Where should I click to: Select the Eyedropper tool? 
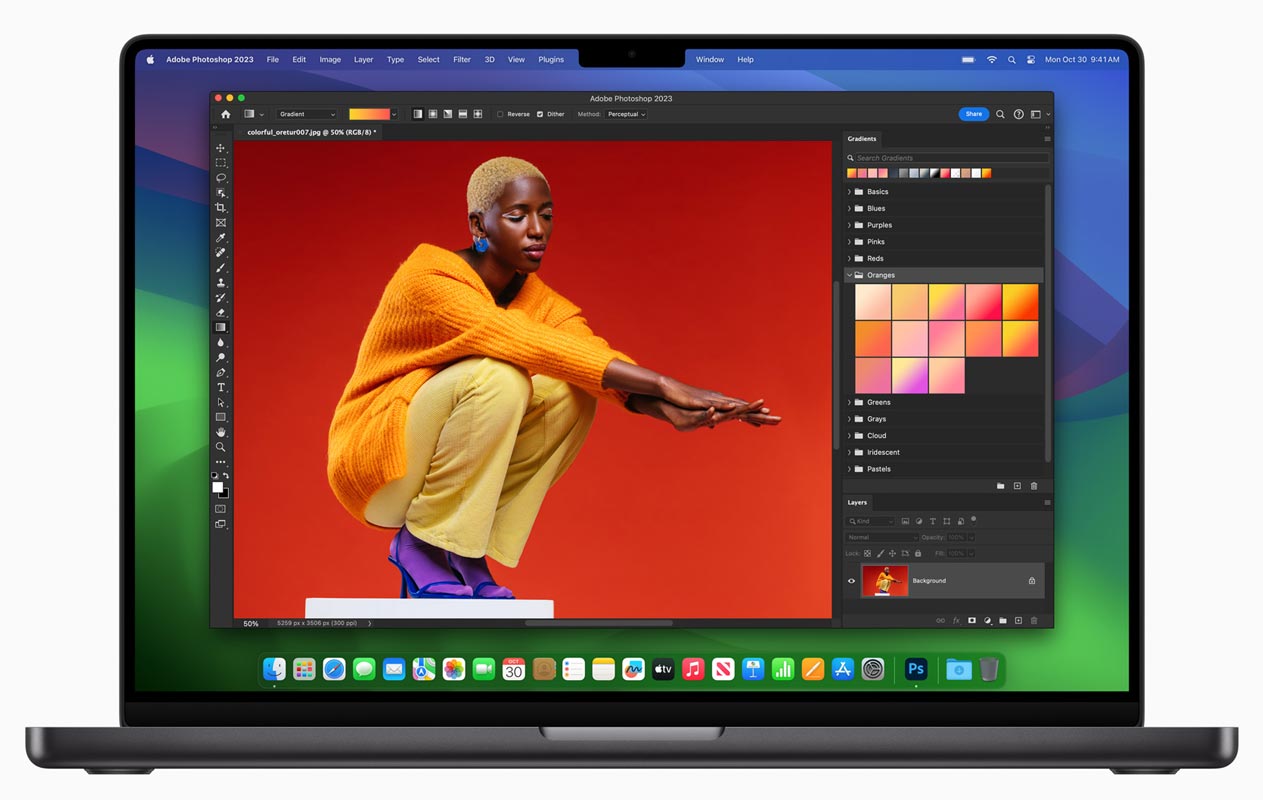point(221,238)
